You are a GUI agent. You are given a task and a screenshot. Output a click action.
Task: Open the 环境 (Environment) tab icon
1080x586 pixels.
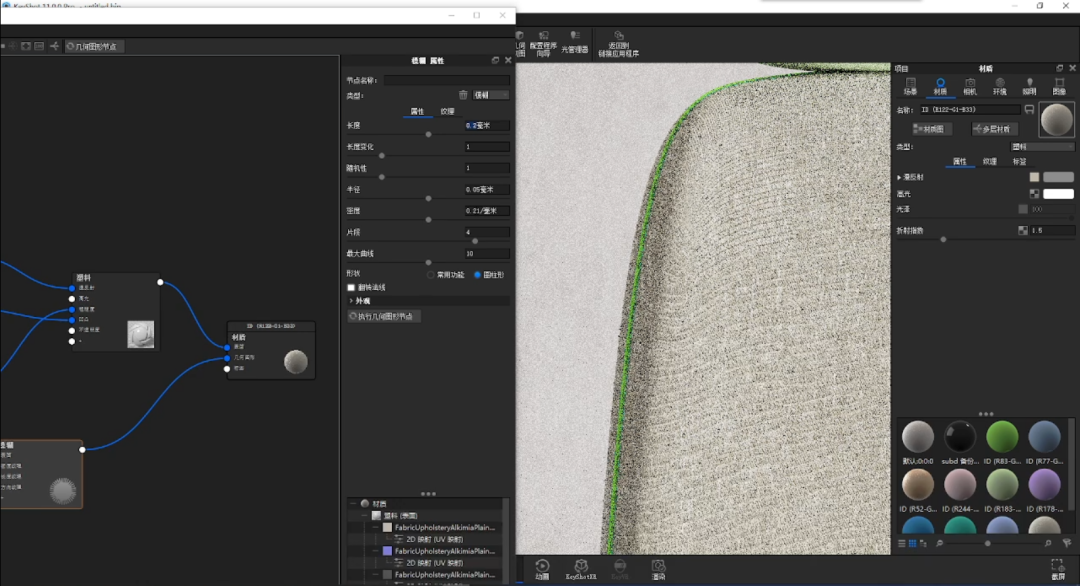(999, 87)
